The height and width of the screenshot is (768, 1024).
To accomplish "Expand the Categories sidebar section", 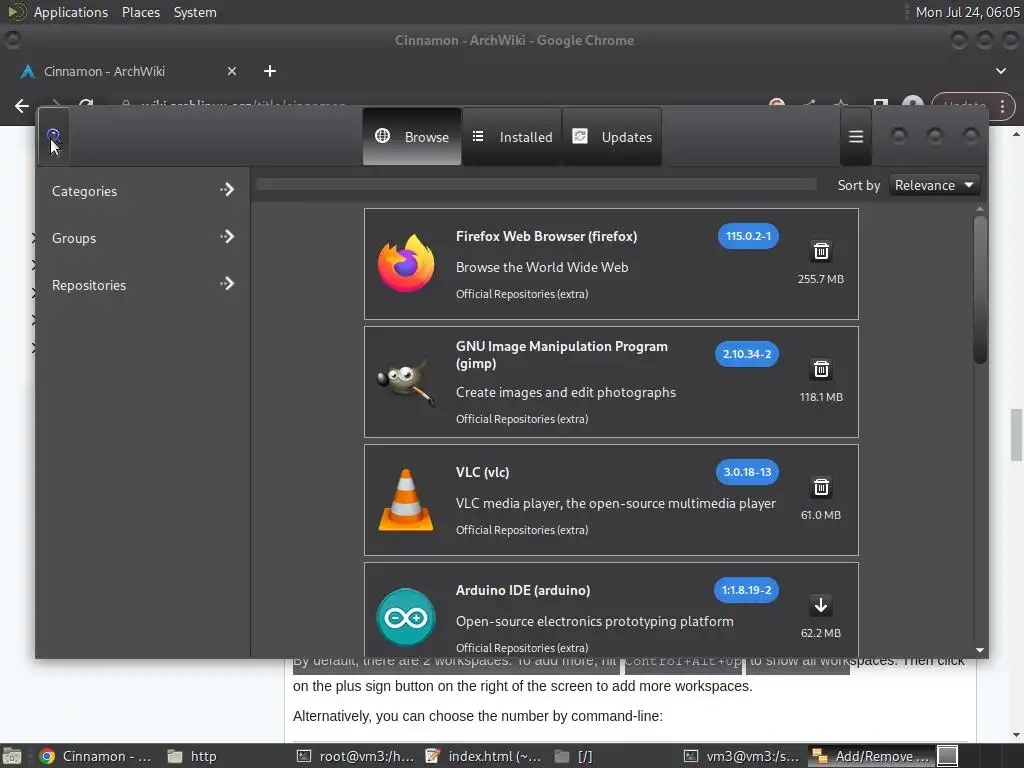I will tap(142, 191).
